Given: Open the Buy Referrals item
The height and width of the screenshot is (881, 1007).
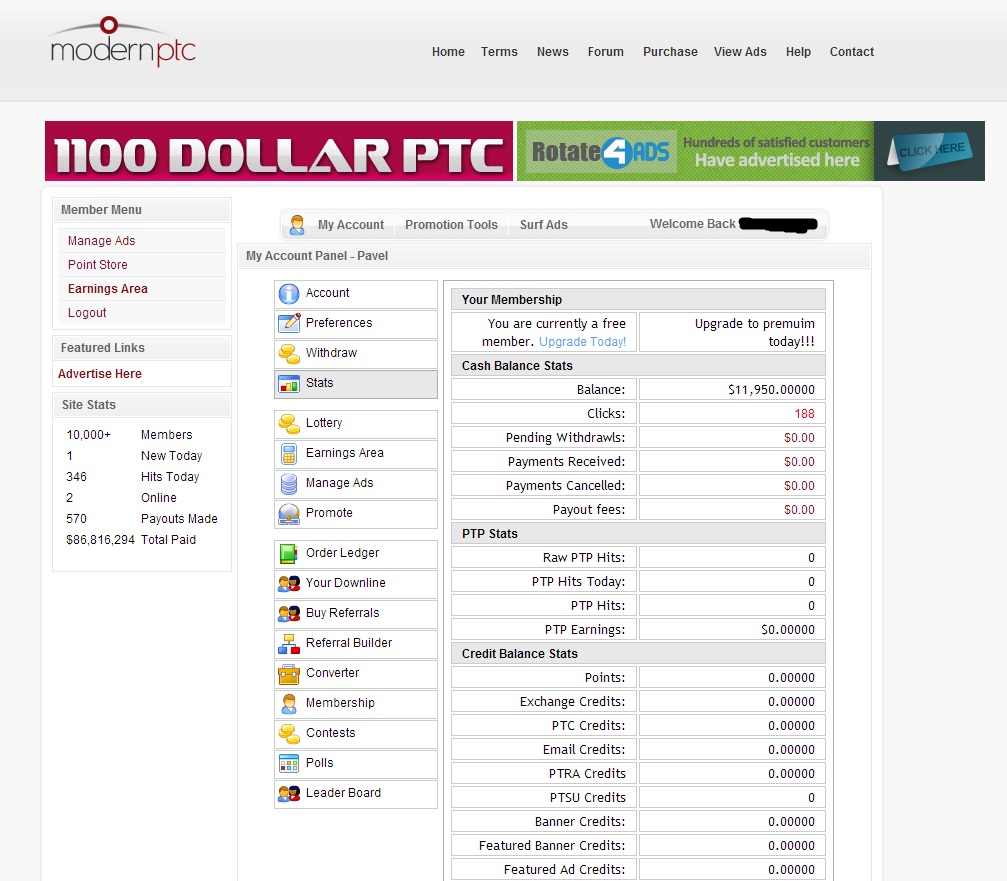Looking at the screenshot, I should (x=356, y=613).
